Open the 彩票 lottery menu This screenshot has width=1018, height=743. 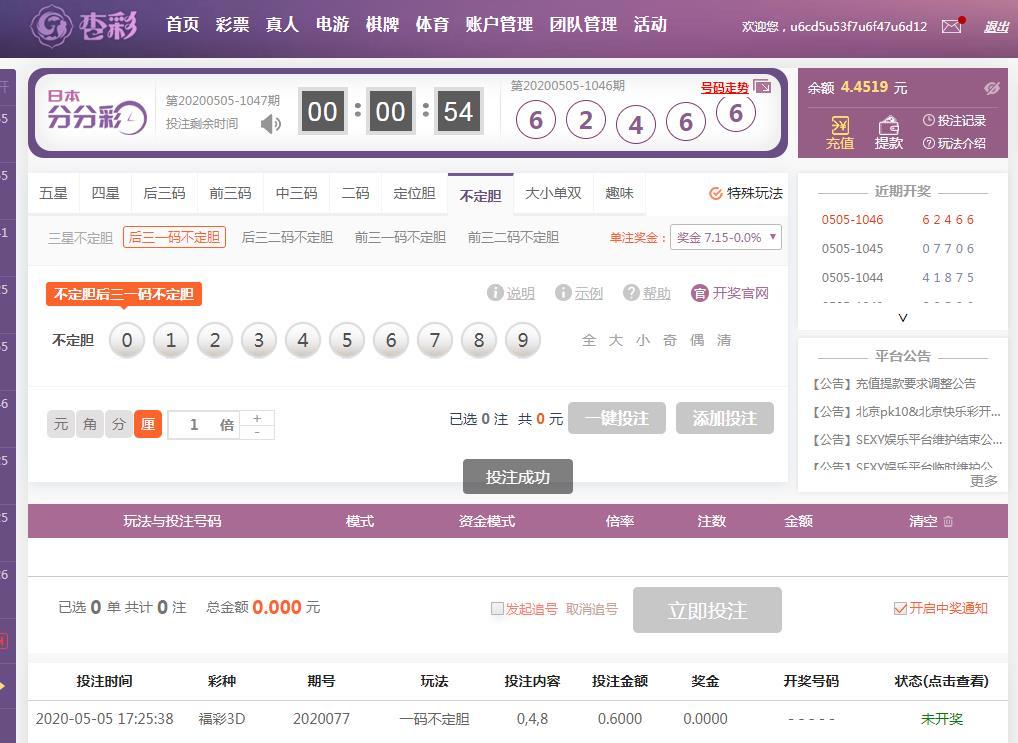pos(232,25)
